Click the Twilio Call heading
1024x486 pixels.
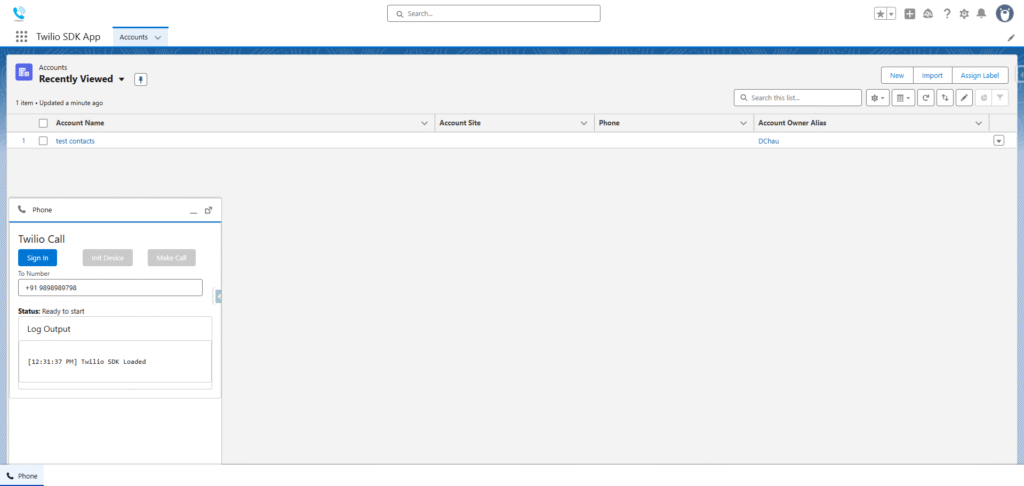tap(41, 239)
